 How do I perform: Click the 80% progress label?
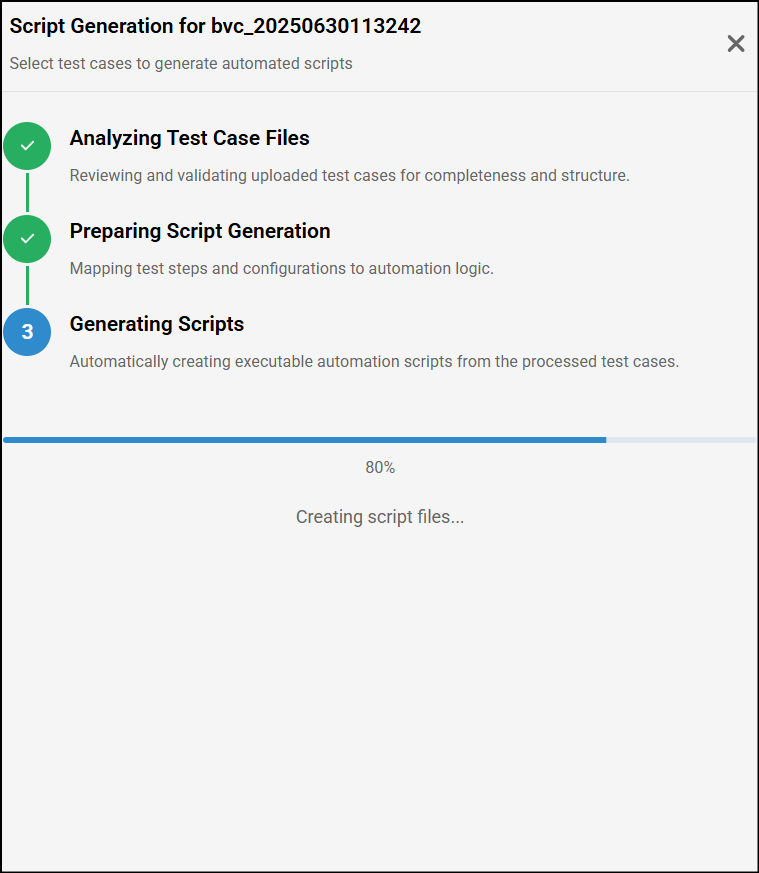click(x=380, y=467)
